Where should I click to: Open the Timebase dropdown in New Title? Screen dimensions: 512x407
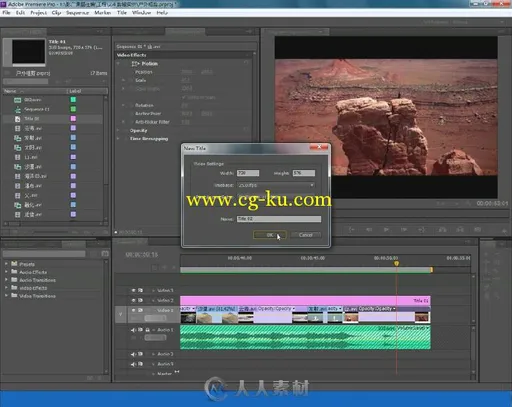[276, 185]
